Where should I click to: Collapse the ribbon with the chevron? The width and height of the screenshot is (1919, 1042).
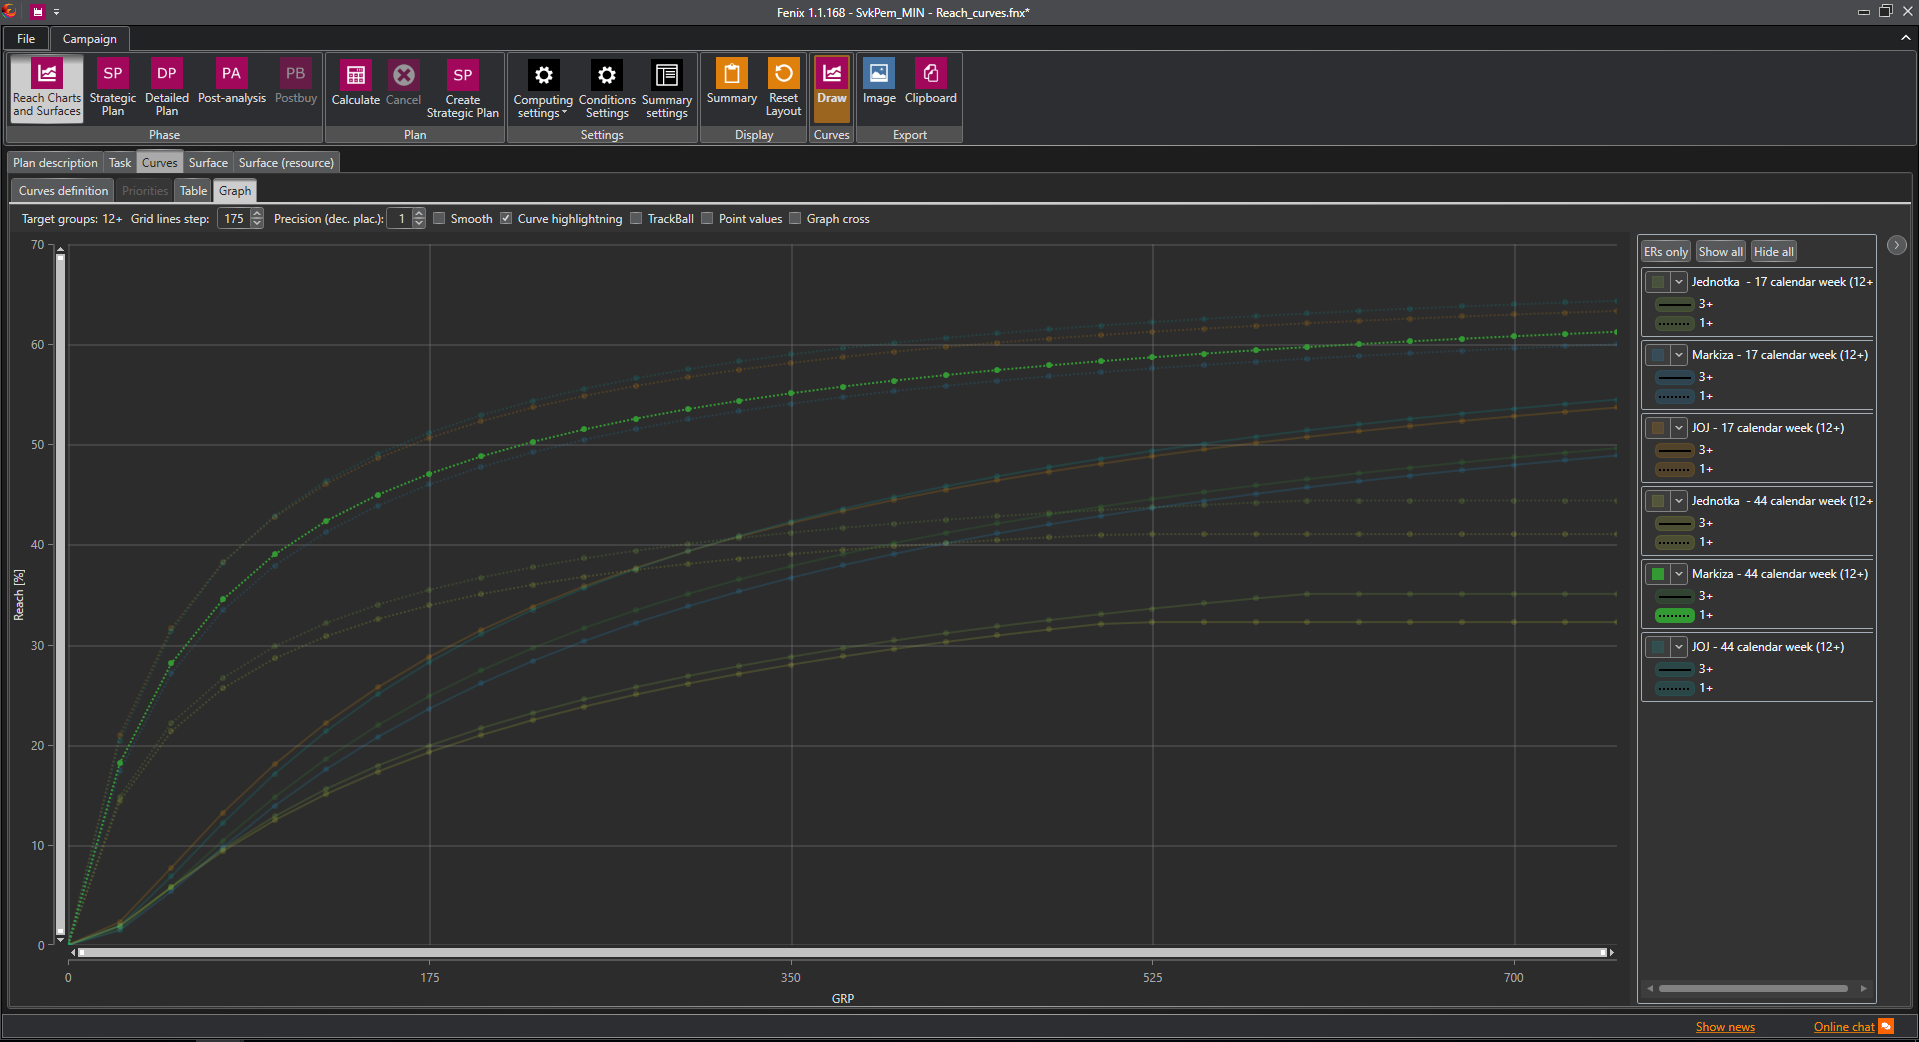pyautogui.click(x=1905, y=38)
